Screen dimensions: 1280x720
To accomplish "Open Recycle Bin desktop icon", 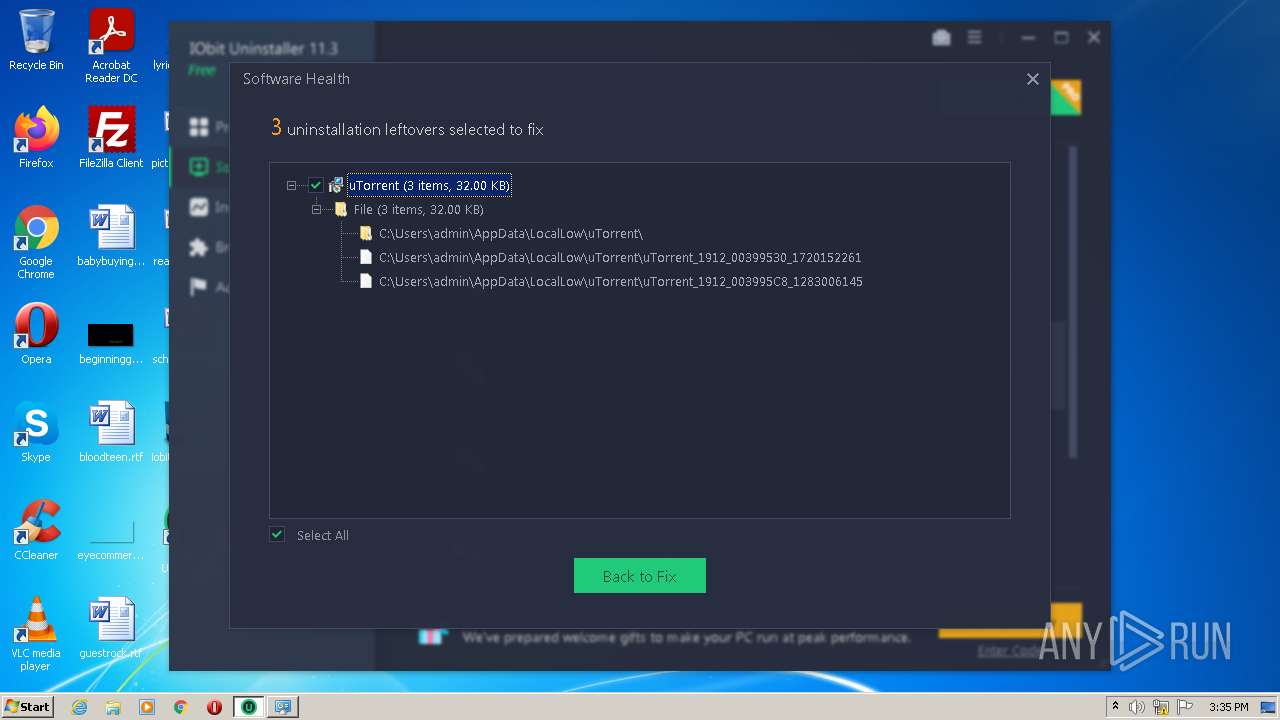I will tap(36, 40).
